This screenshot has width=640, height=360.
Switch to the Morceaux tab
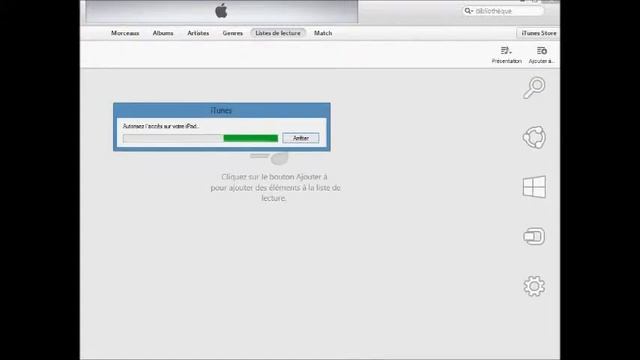[x=125, y=33]
